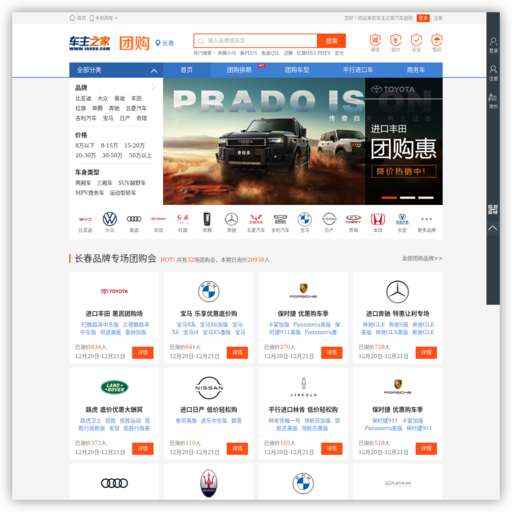Click the 注册 link in the top bar
Viewport: 512px width, 512px height.
click(x=438, y=18)
